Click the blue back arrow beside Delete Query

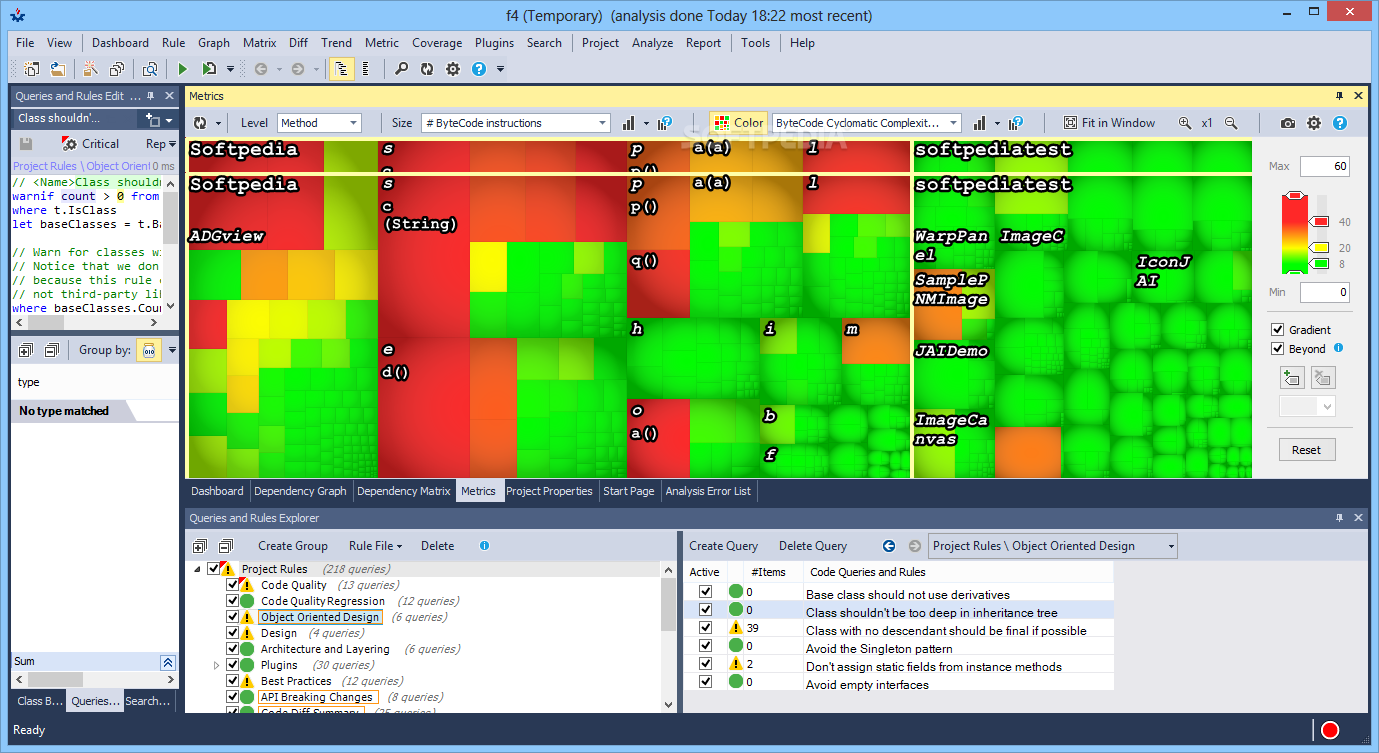pos(889,546)
